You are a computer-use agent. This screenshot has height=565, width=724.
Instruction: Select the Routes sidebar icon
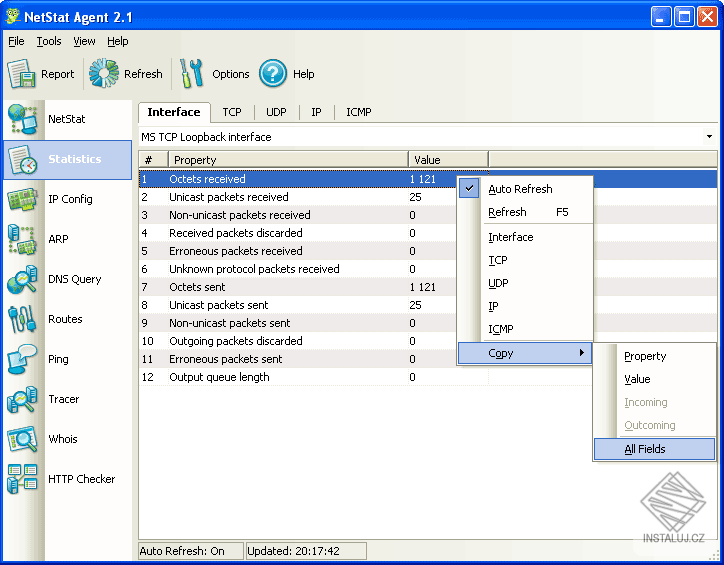(x=23, y=319)
